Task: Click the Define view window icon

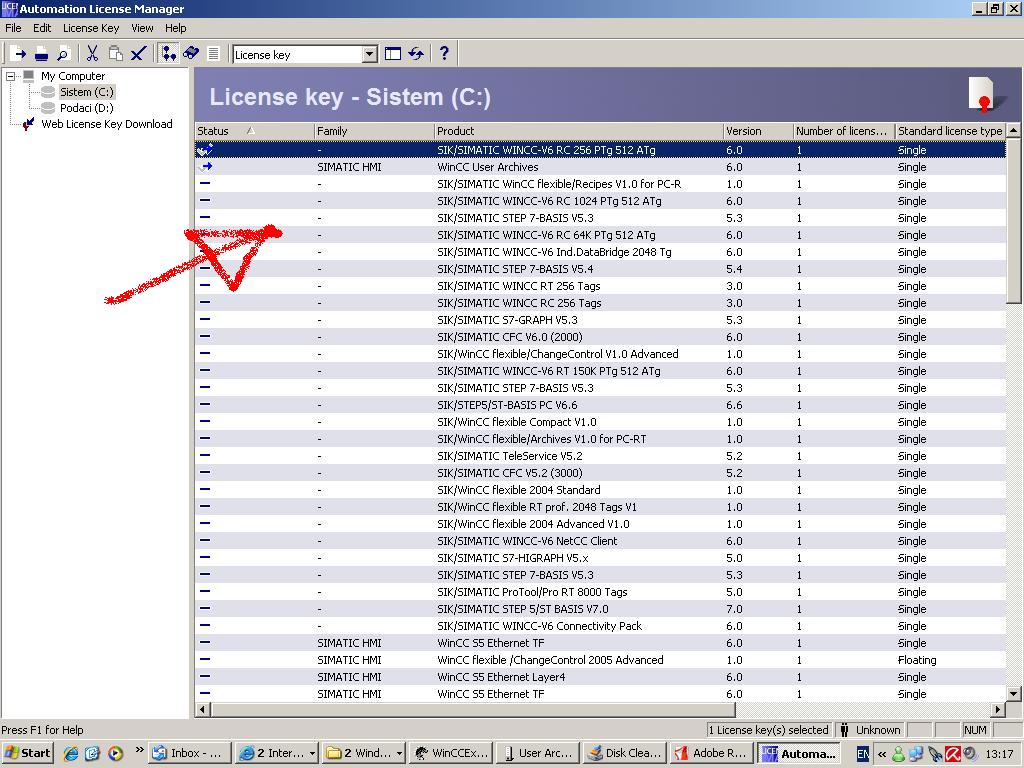Action: click(392, 54)
